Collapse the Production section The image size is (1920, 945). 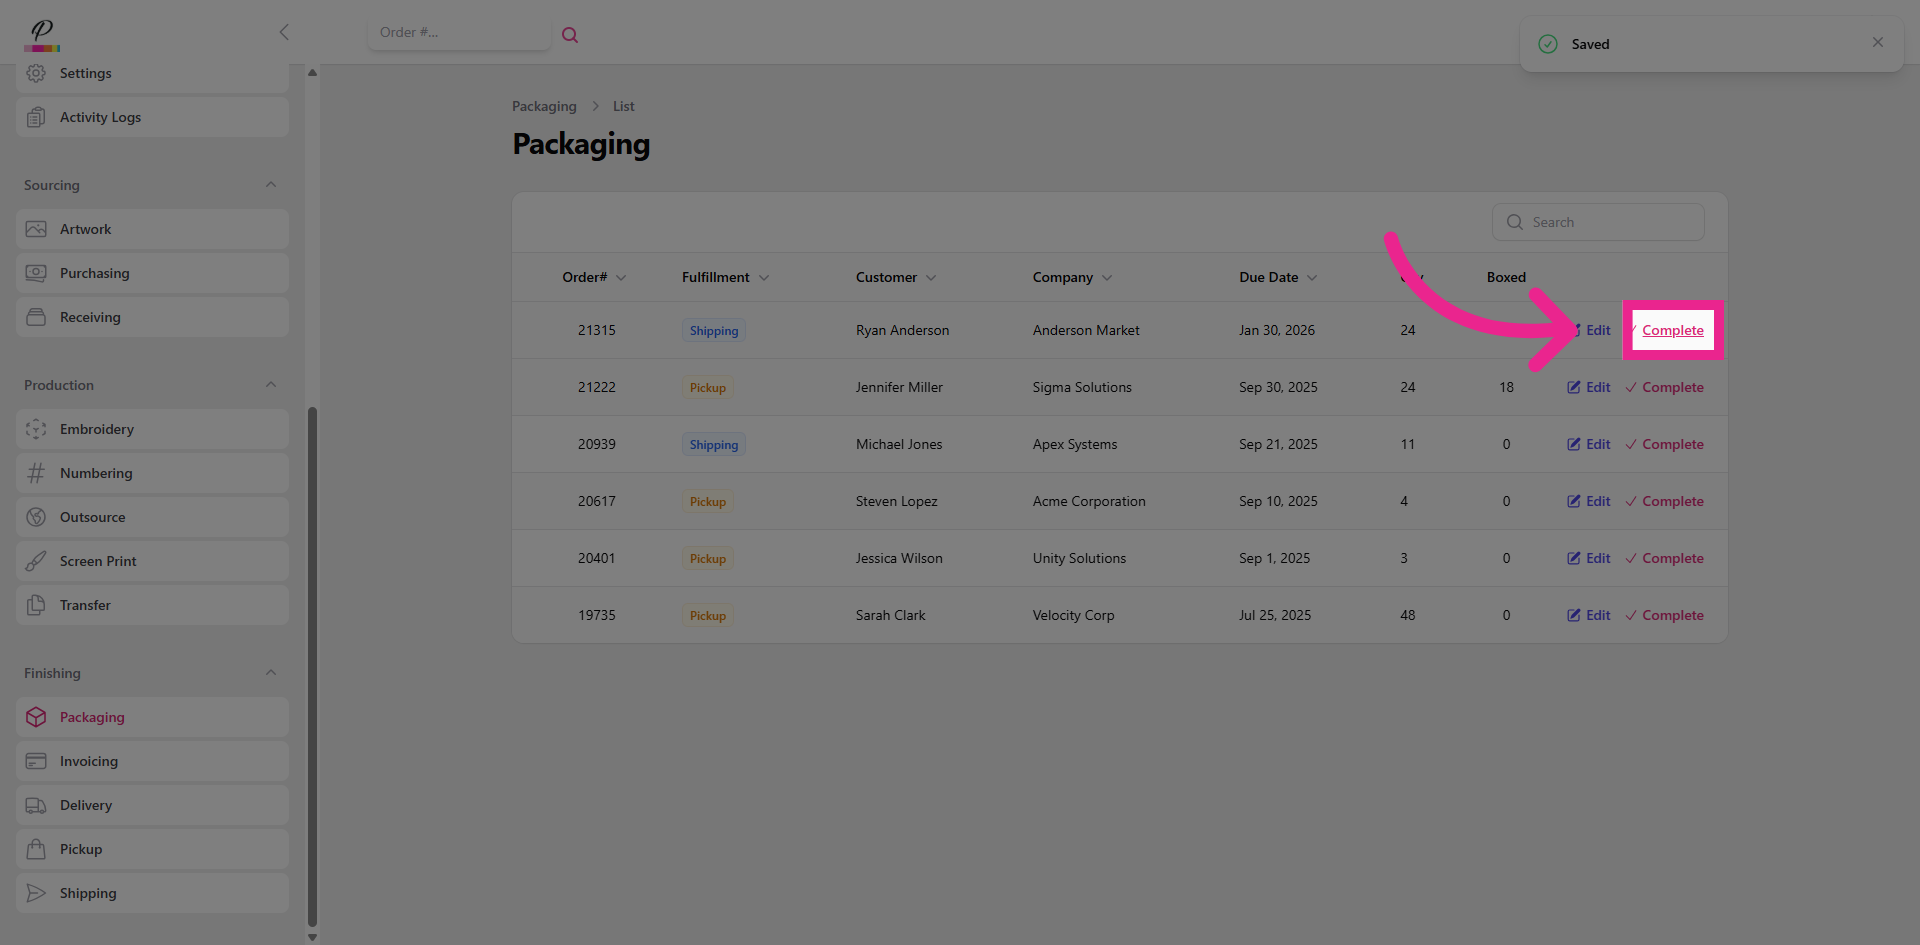pos(271,385)
